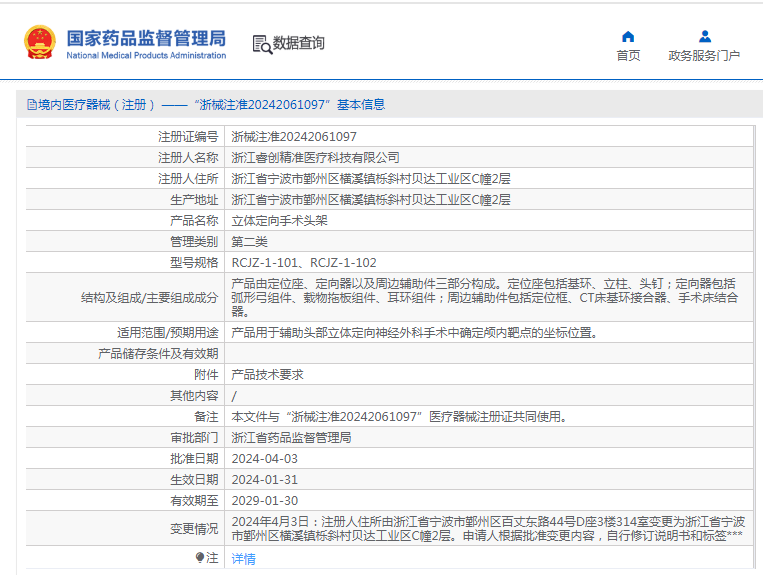The width and height of the screenshot is (763, 575).
Task: Click management class 第二类
Action: [x=249, y=241]
